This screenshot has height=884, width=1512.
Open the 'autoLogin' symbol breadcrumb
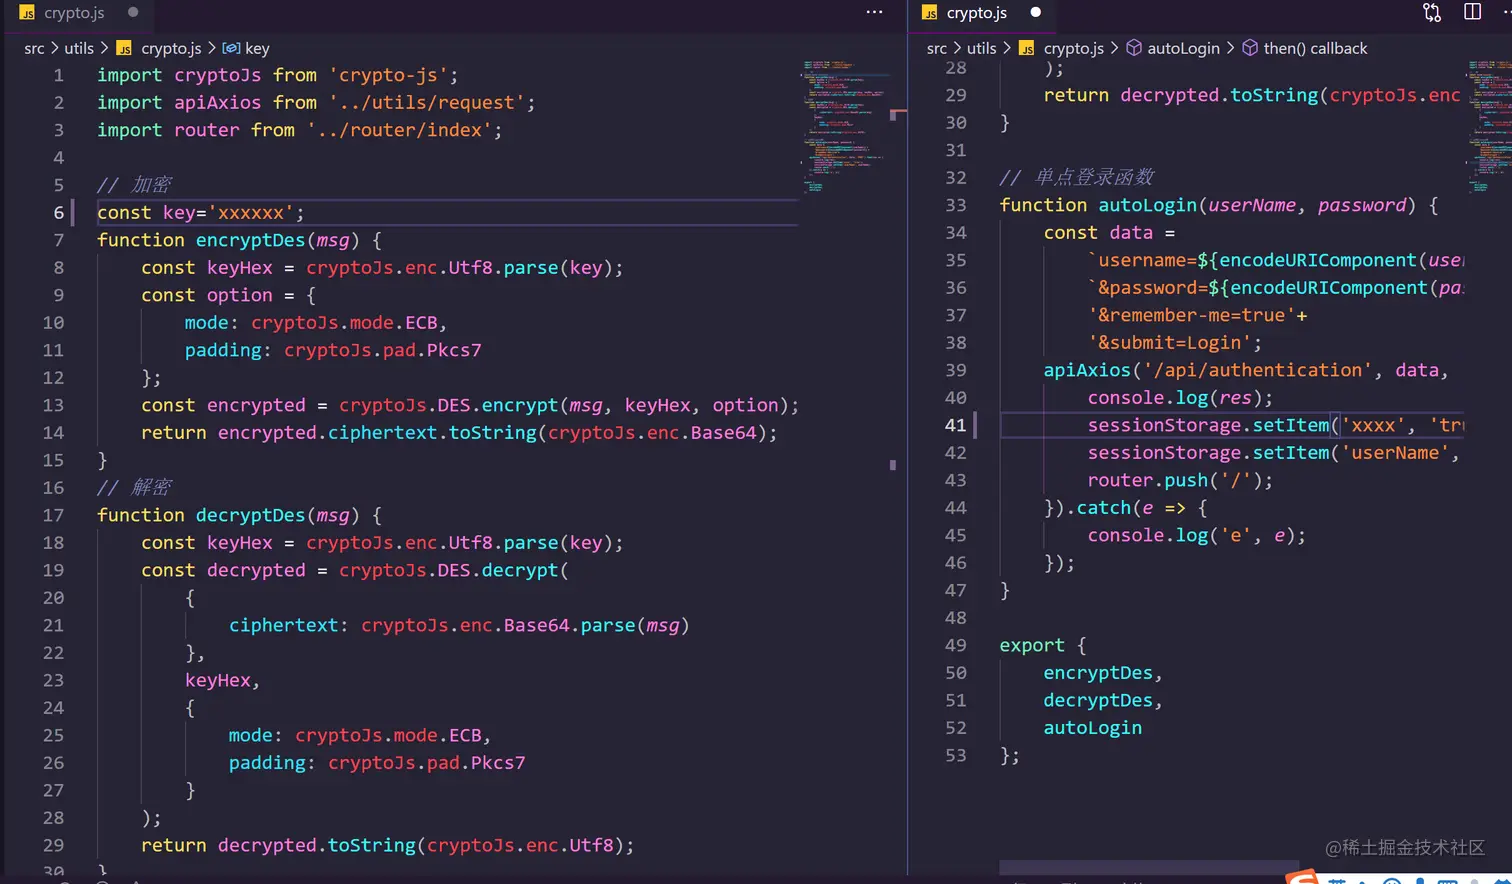(1183, 48)
